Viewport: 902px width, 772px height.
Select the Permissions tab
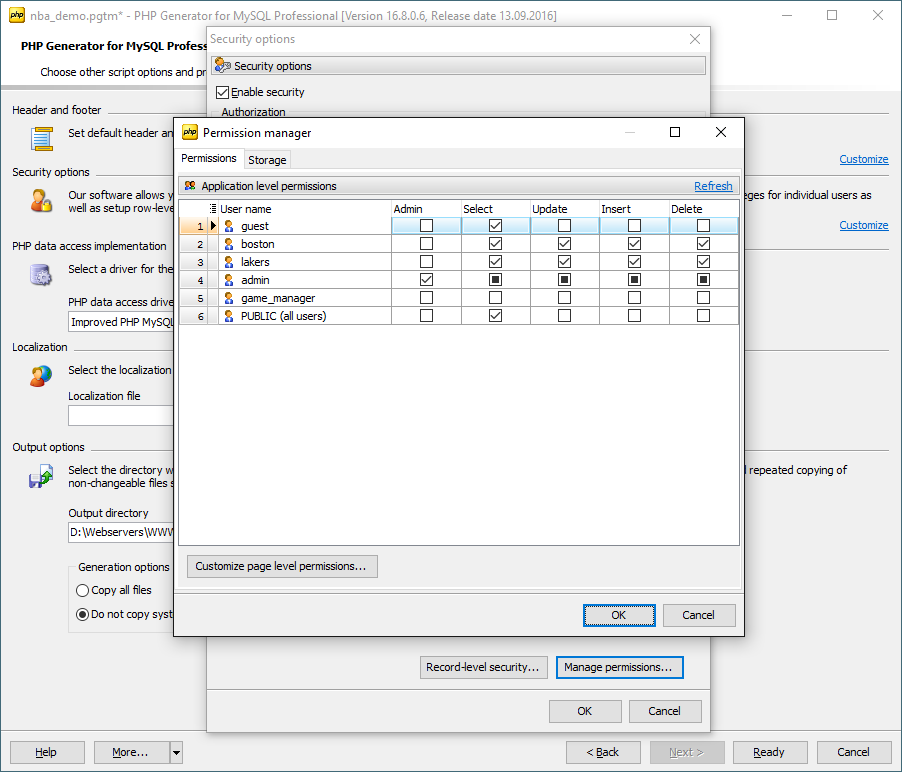coord(209,158)
